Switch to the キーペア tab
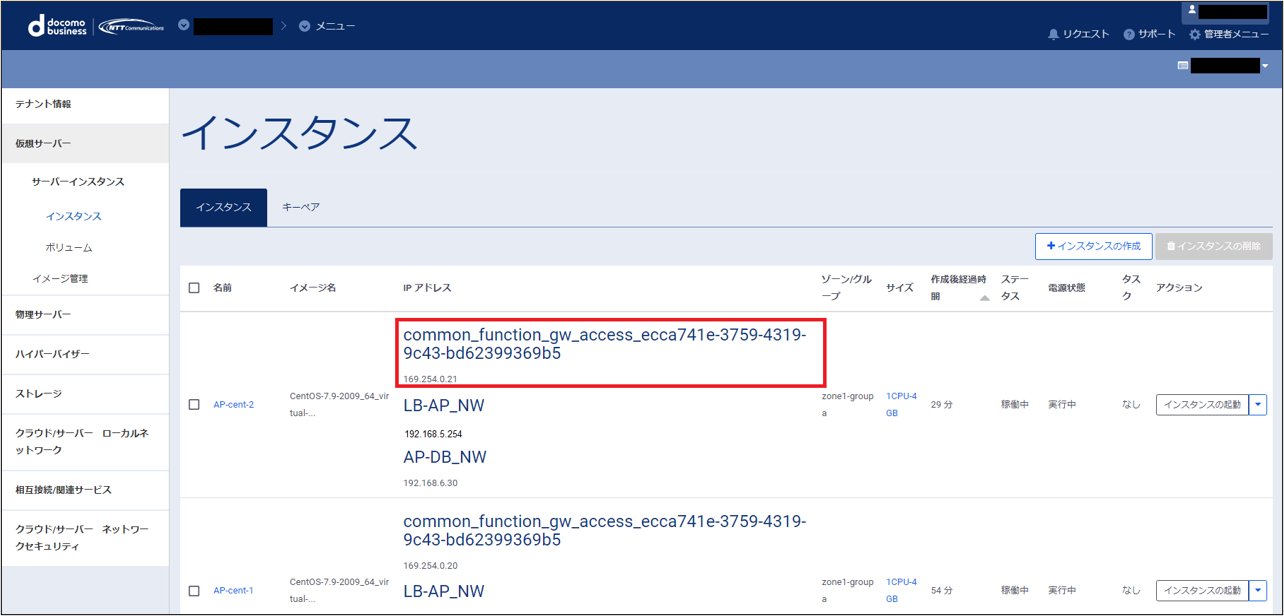The image size is (1284, 616). (x=301, y=207)
